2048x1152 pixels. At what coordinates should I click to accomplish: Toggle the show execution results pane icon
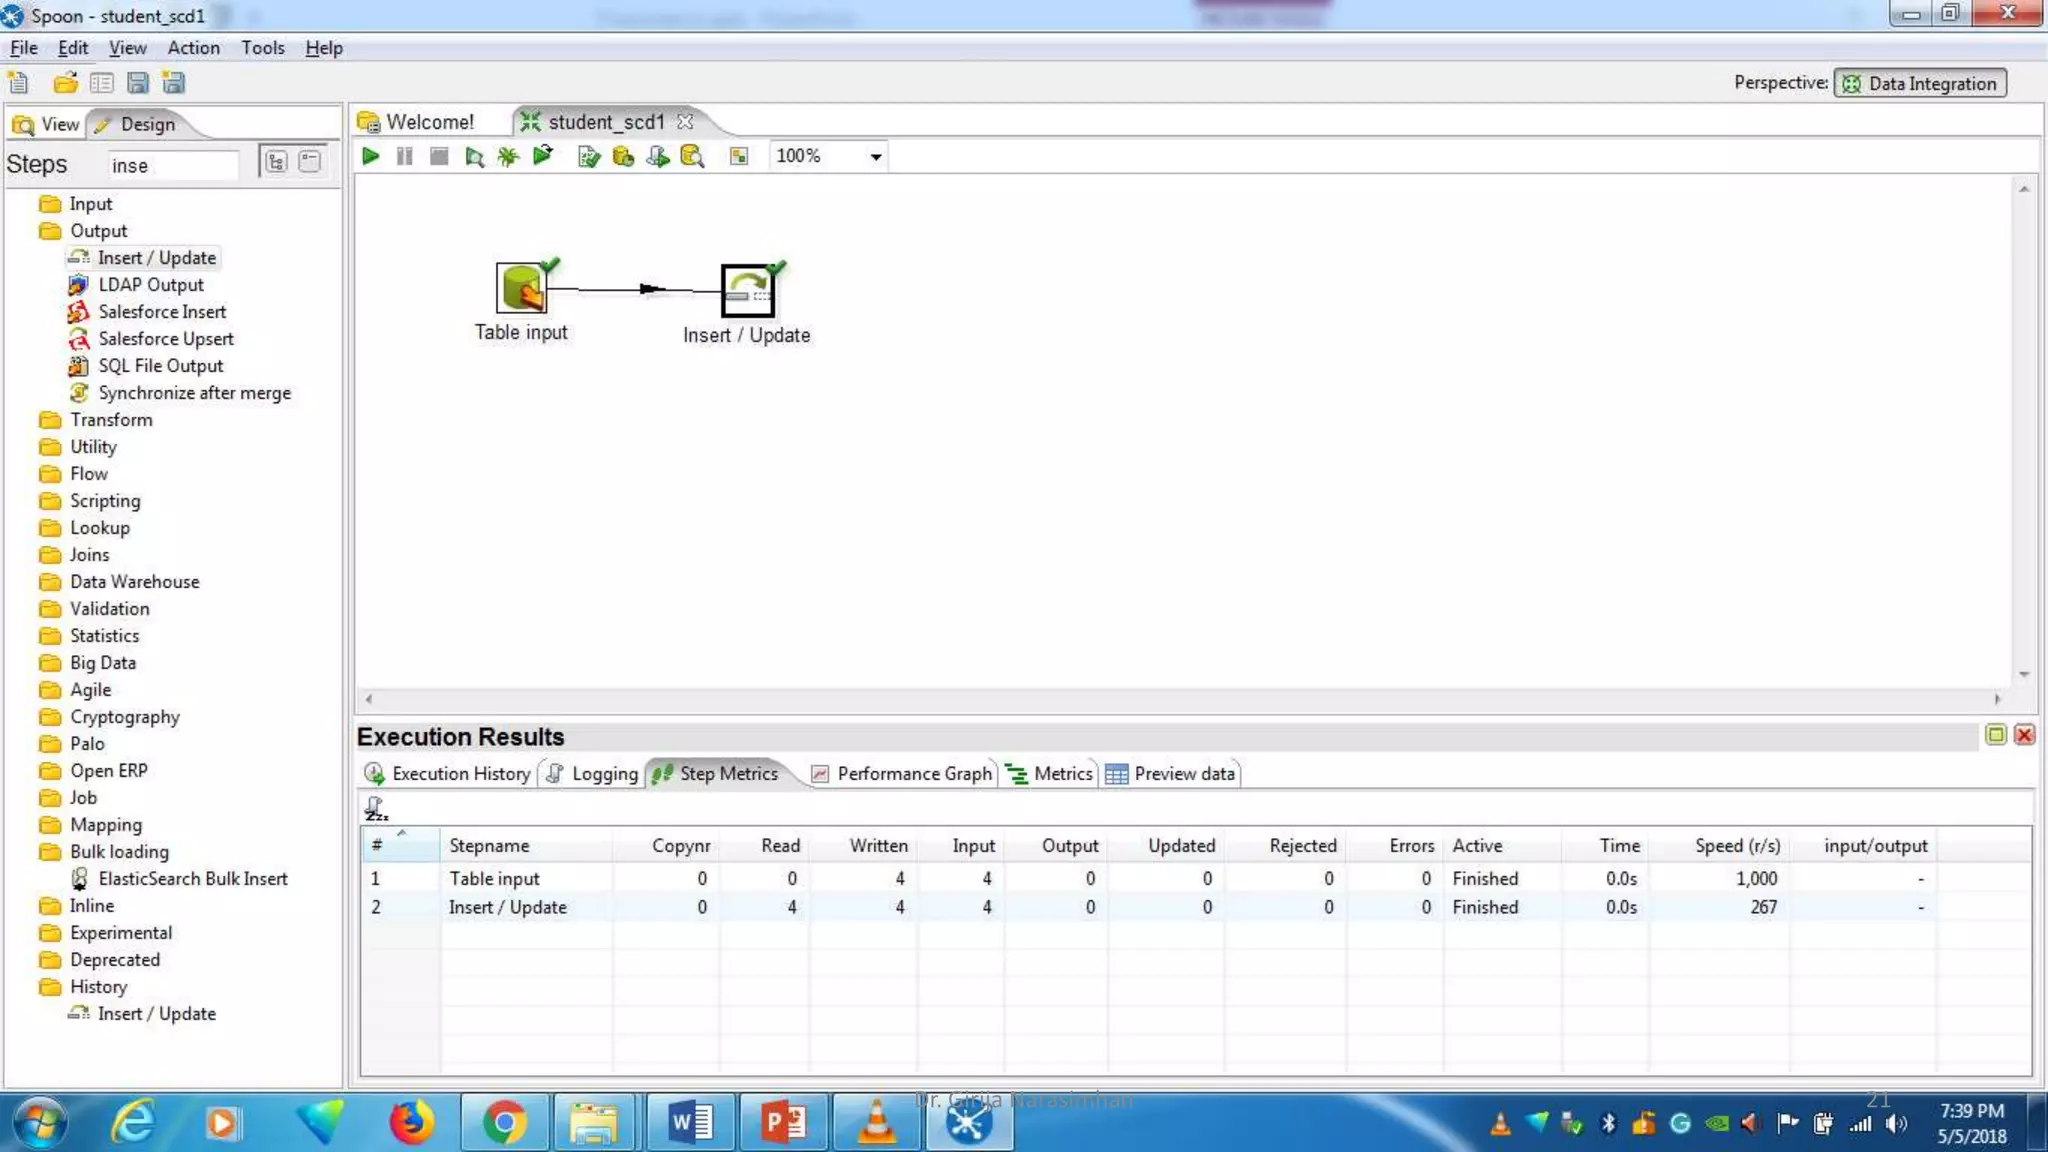tap(739, 156)
